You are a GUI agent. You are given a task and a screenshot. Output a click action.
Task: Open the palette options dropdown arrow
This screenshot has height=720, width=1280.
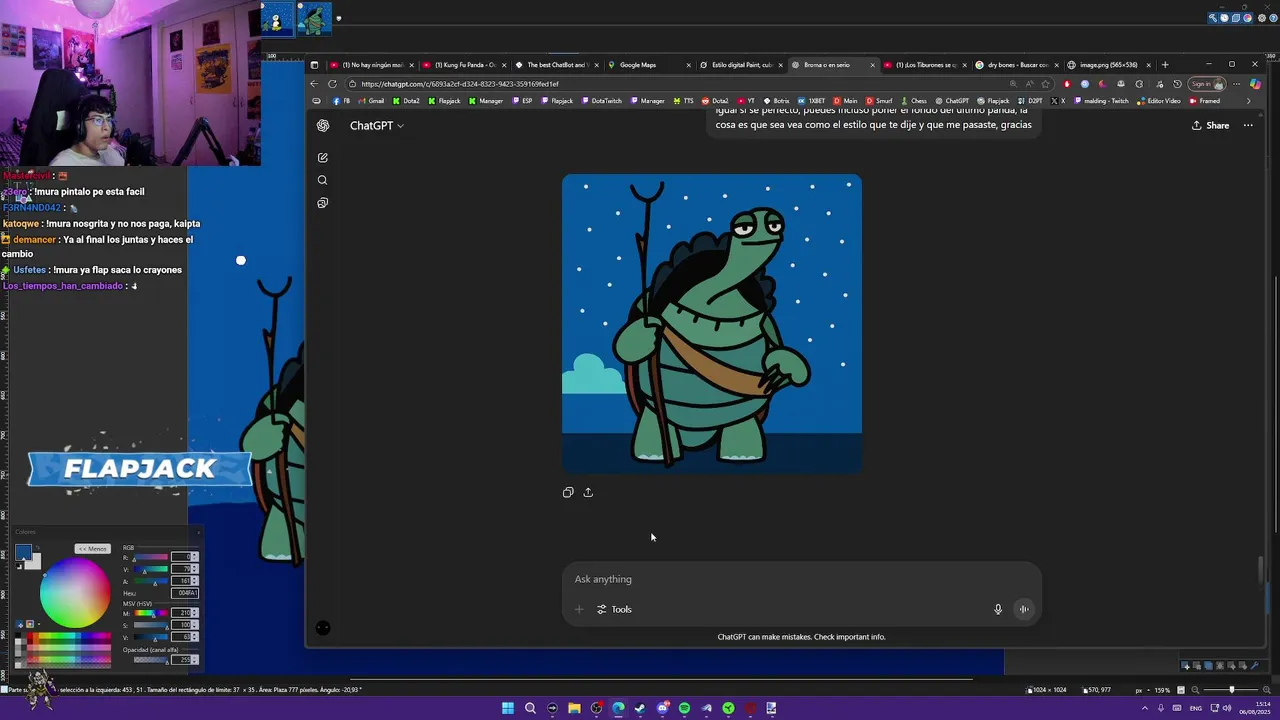coord(39,624)
